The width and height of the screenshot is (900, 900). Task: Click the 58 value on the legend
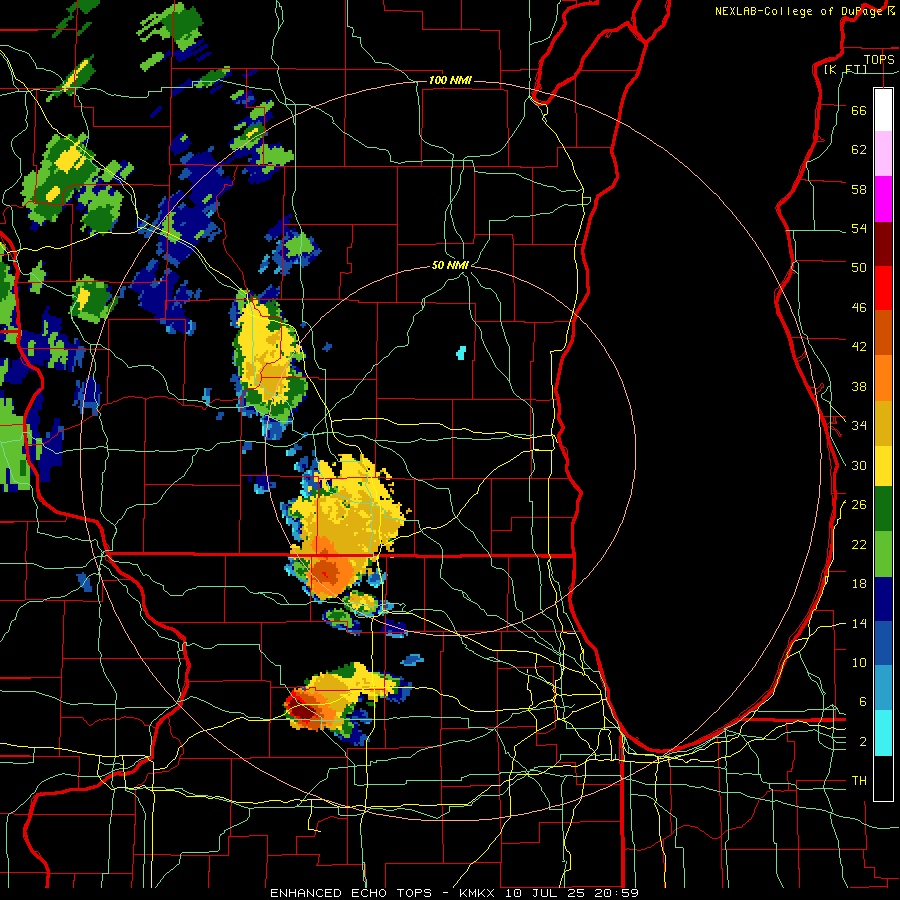tap(859, 189)
